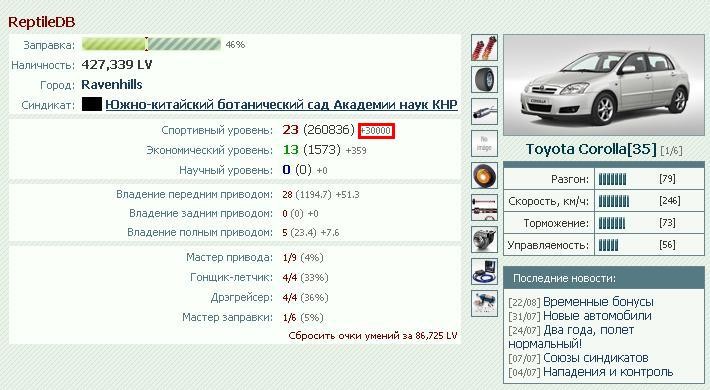The image size is (710, 390).
Task: Open the brake disc upgrade icon
Action: (484, 176)
